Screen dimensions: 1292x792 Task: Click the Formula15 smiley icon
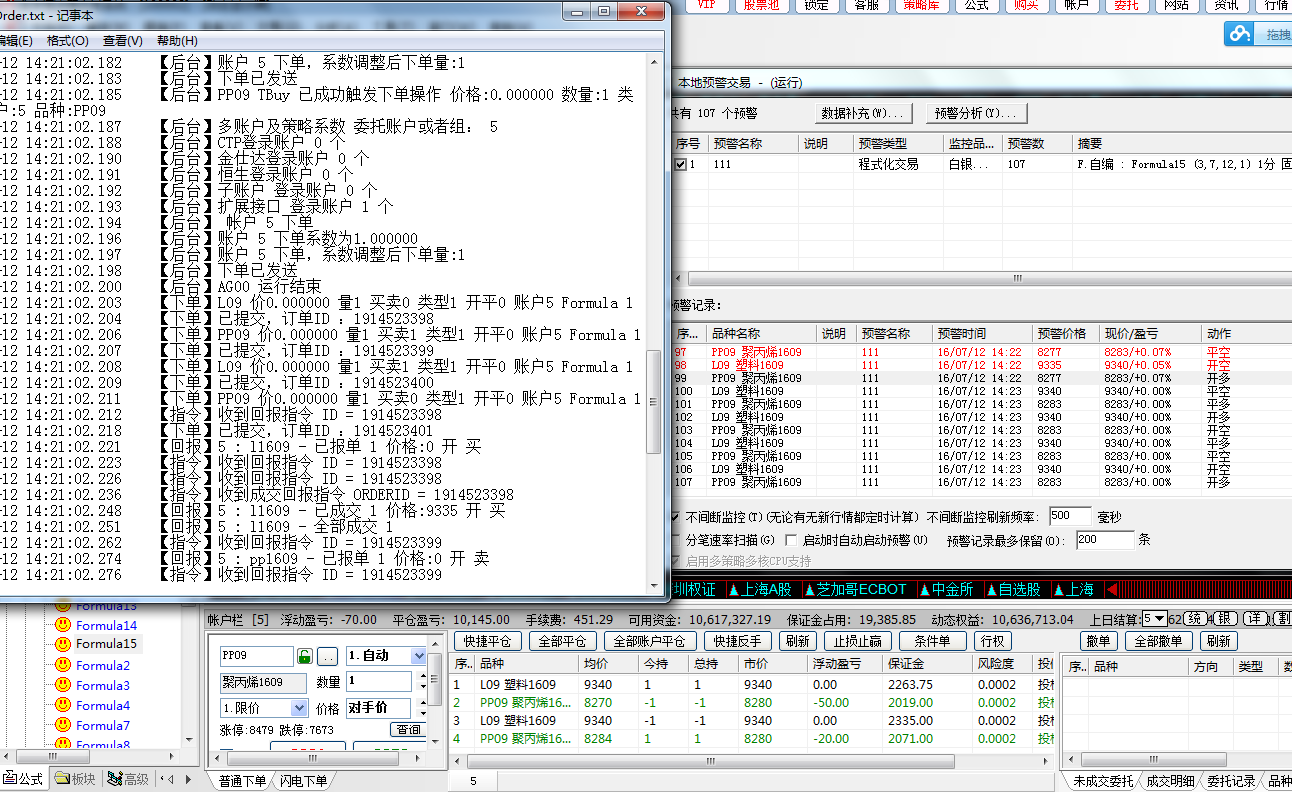(63, 644)
